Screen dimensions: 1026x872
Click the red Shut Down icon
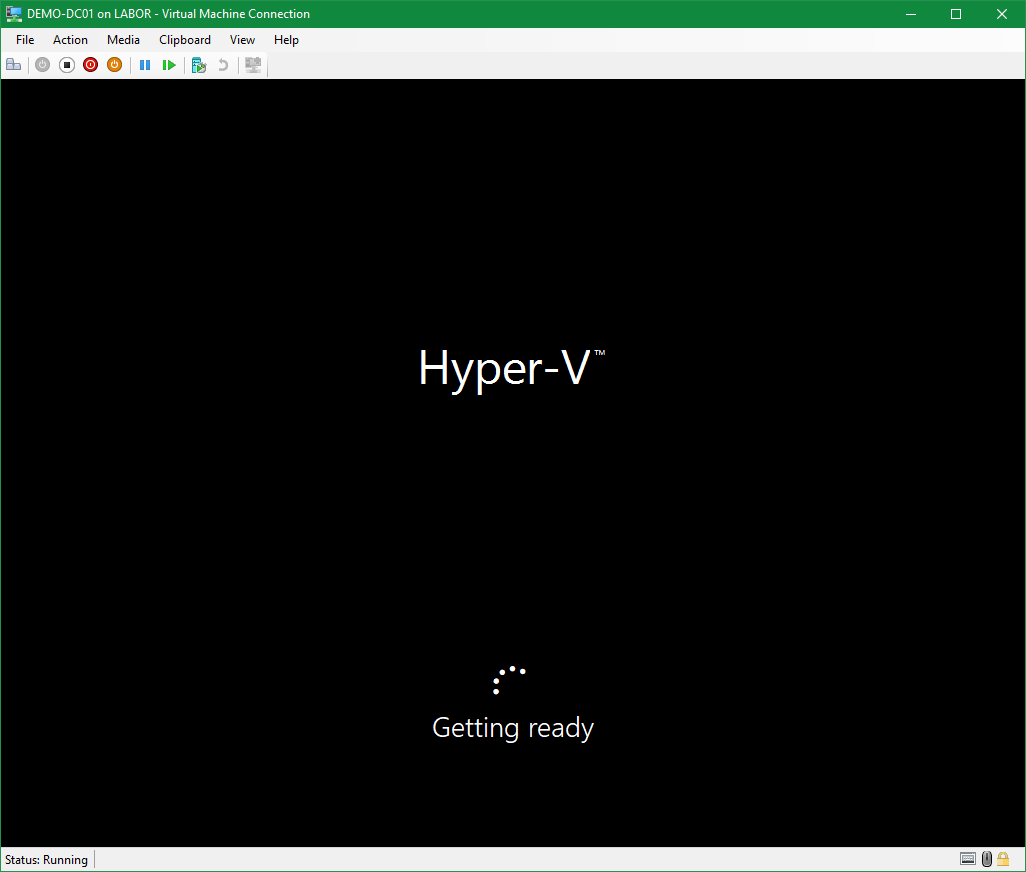91,65
